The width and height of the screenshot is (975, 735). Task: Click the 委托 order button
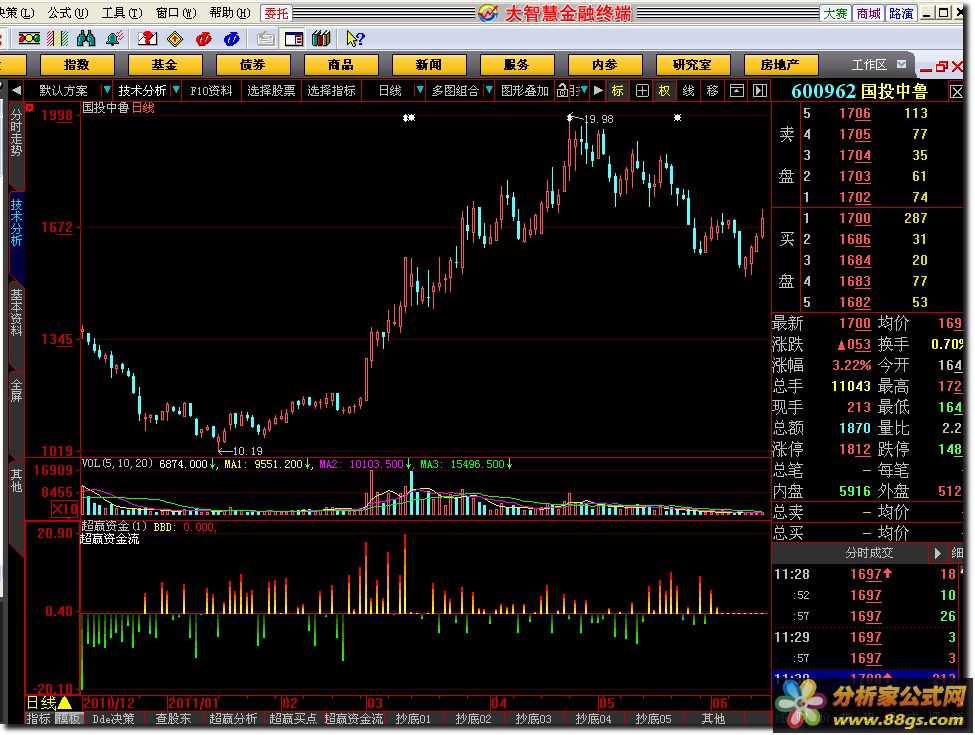point(277,13)
